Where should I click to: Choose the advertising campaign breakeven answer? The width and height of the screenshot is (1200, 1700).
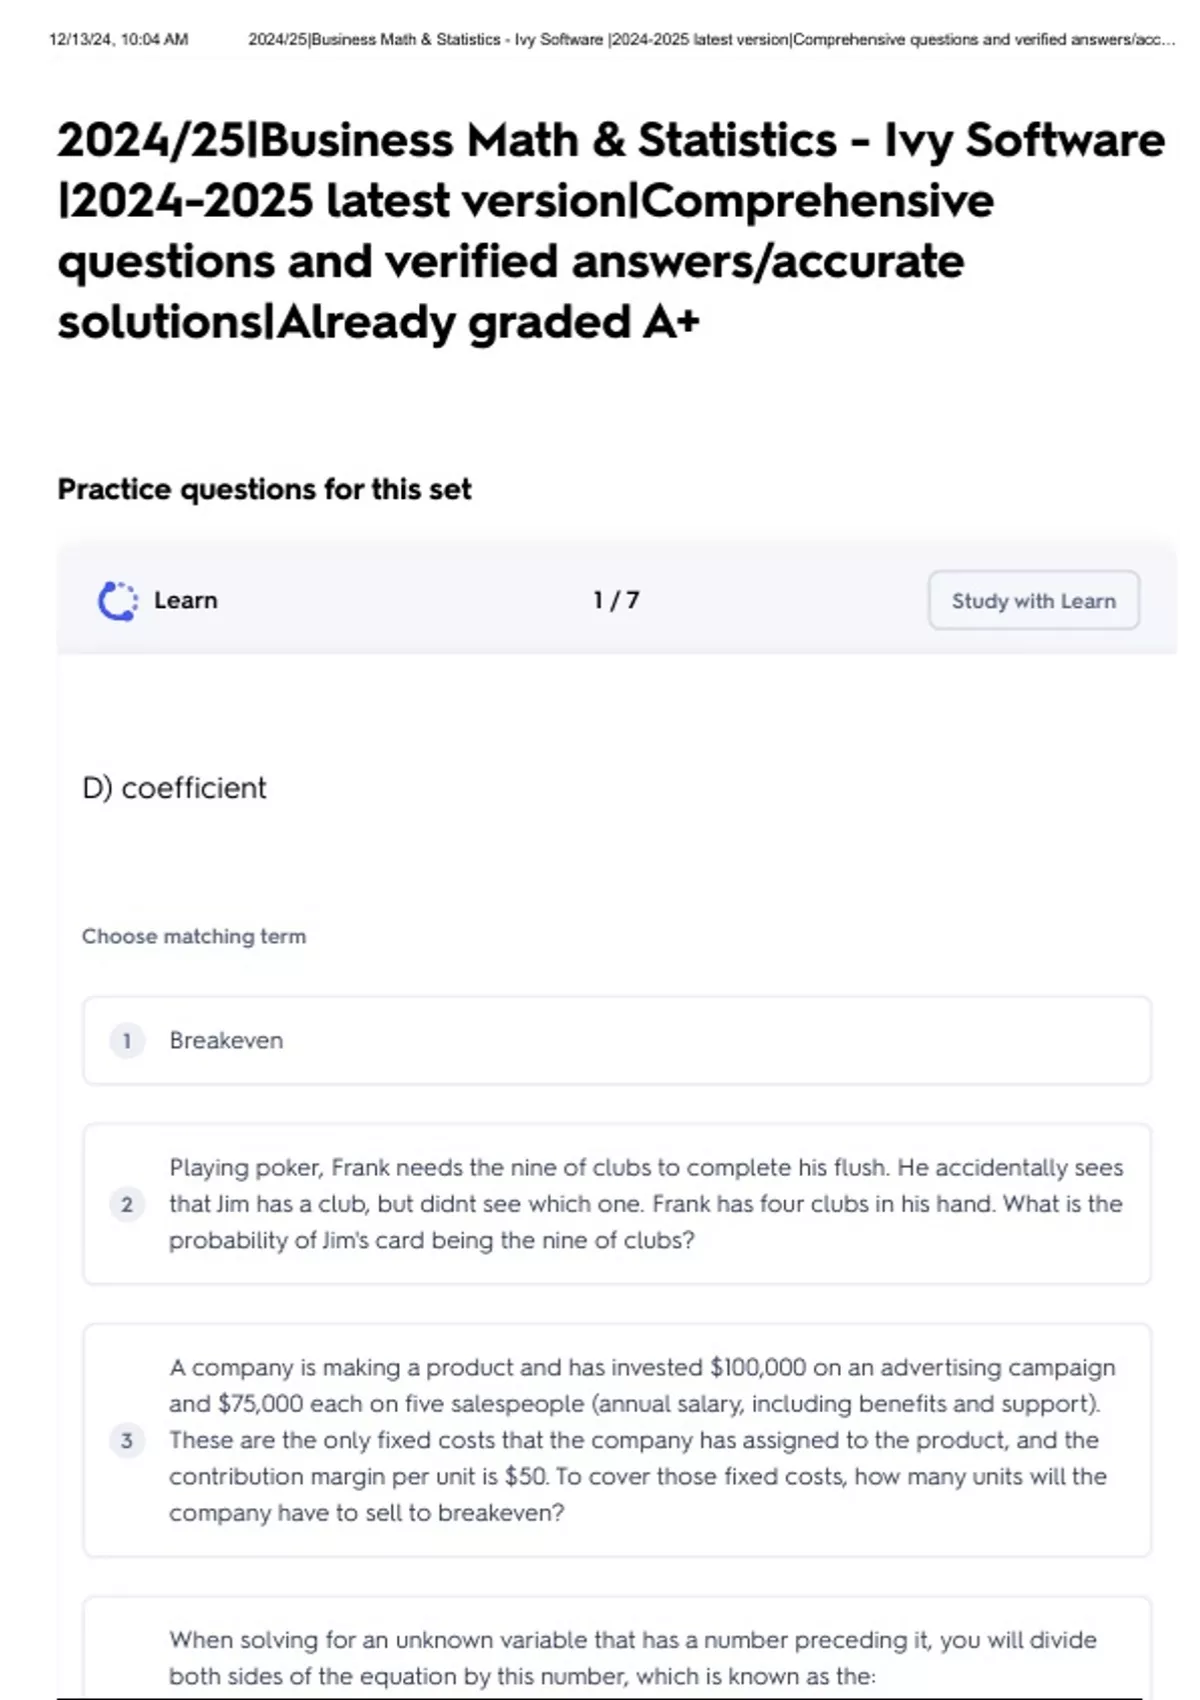617,1441
